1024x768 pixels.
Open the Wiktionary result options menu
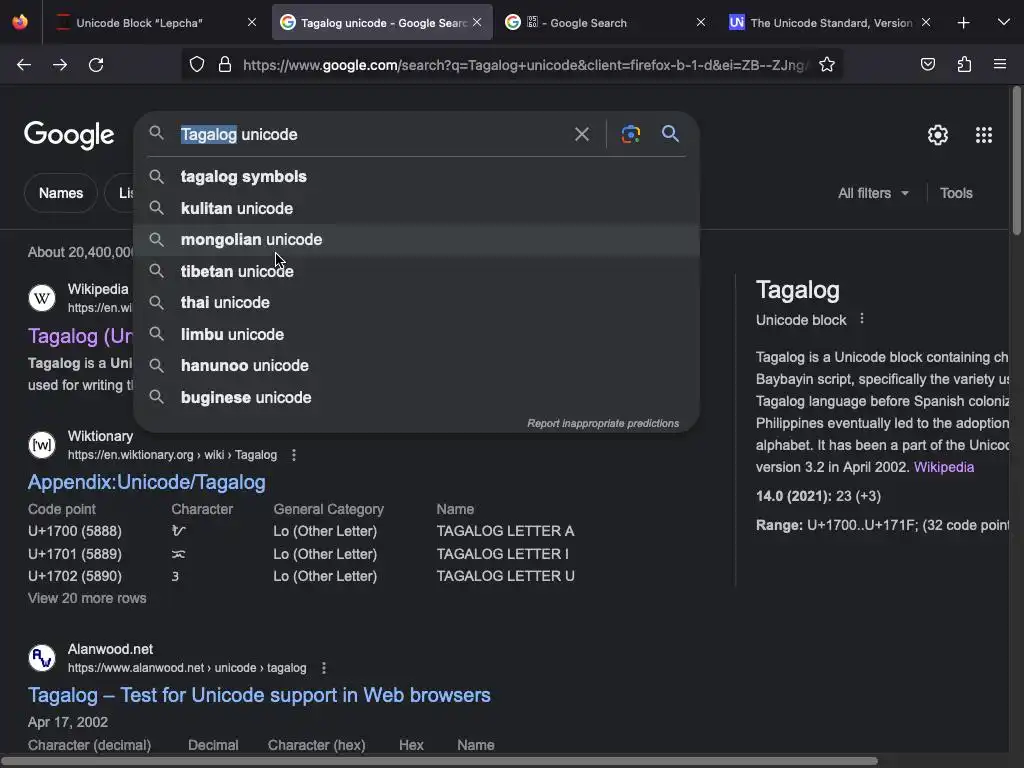(294, 455)
